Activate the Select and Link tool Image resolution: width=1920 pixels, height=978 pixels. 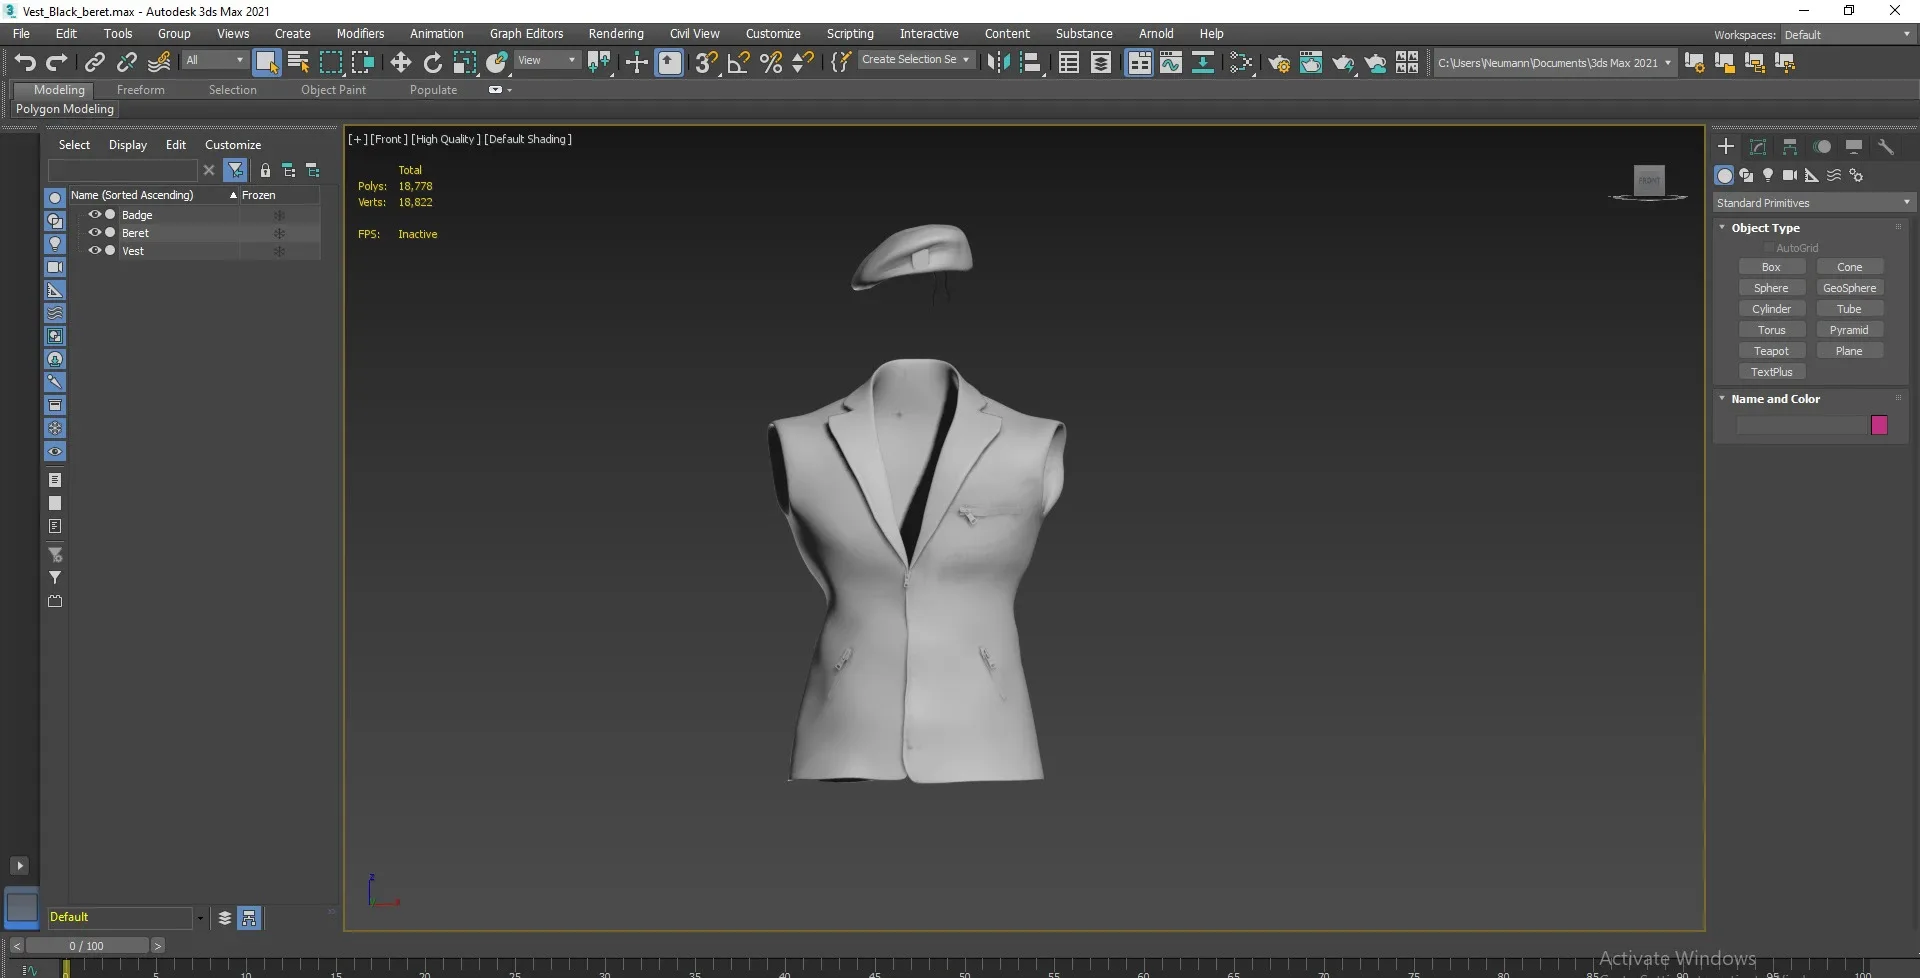click(94, 62)
